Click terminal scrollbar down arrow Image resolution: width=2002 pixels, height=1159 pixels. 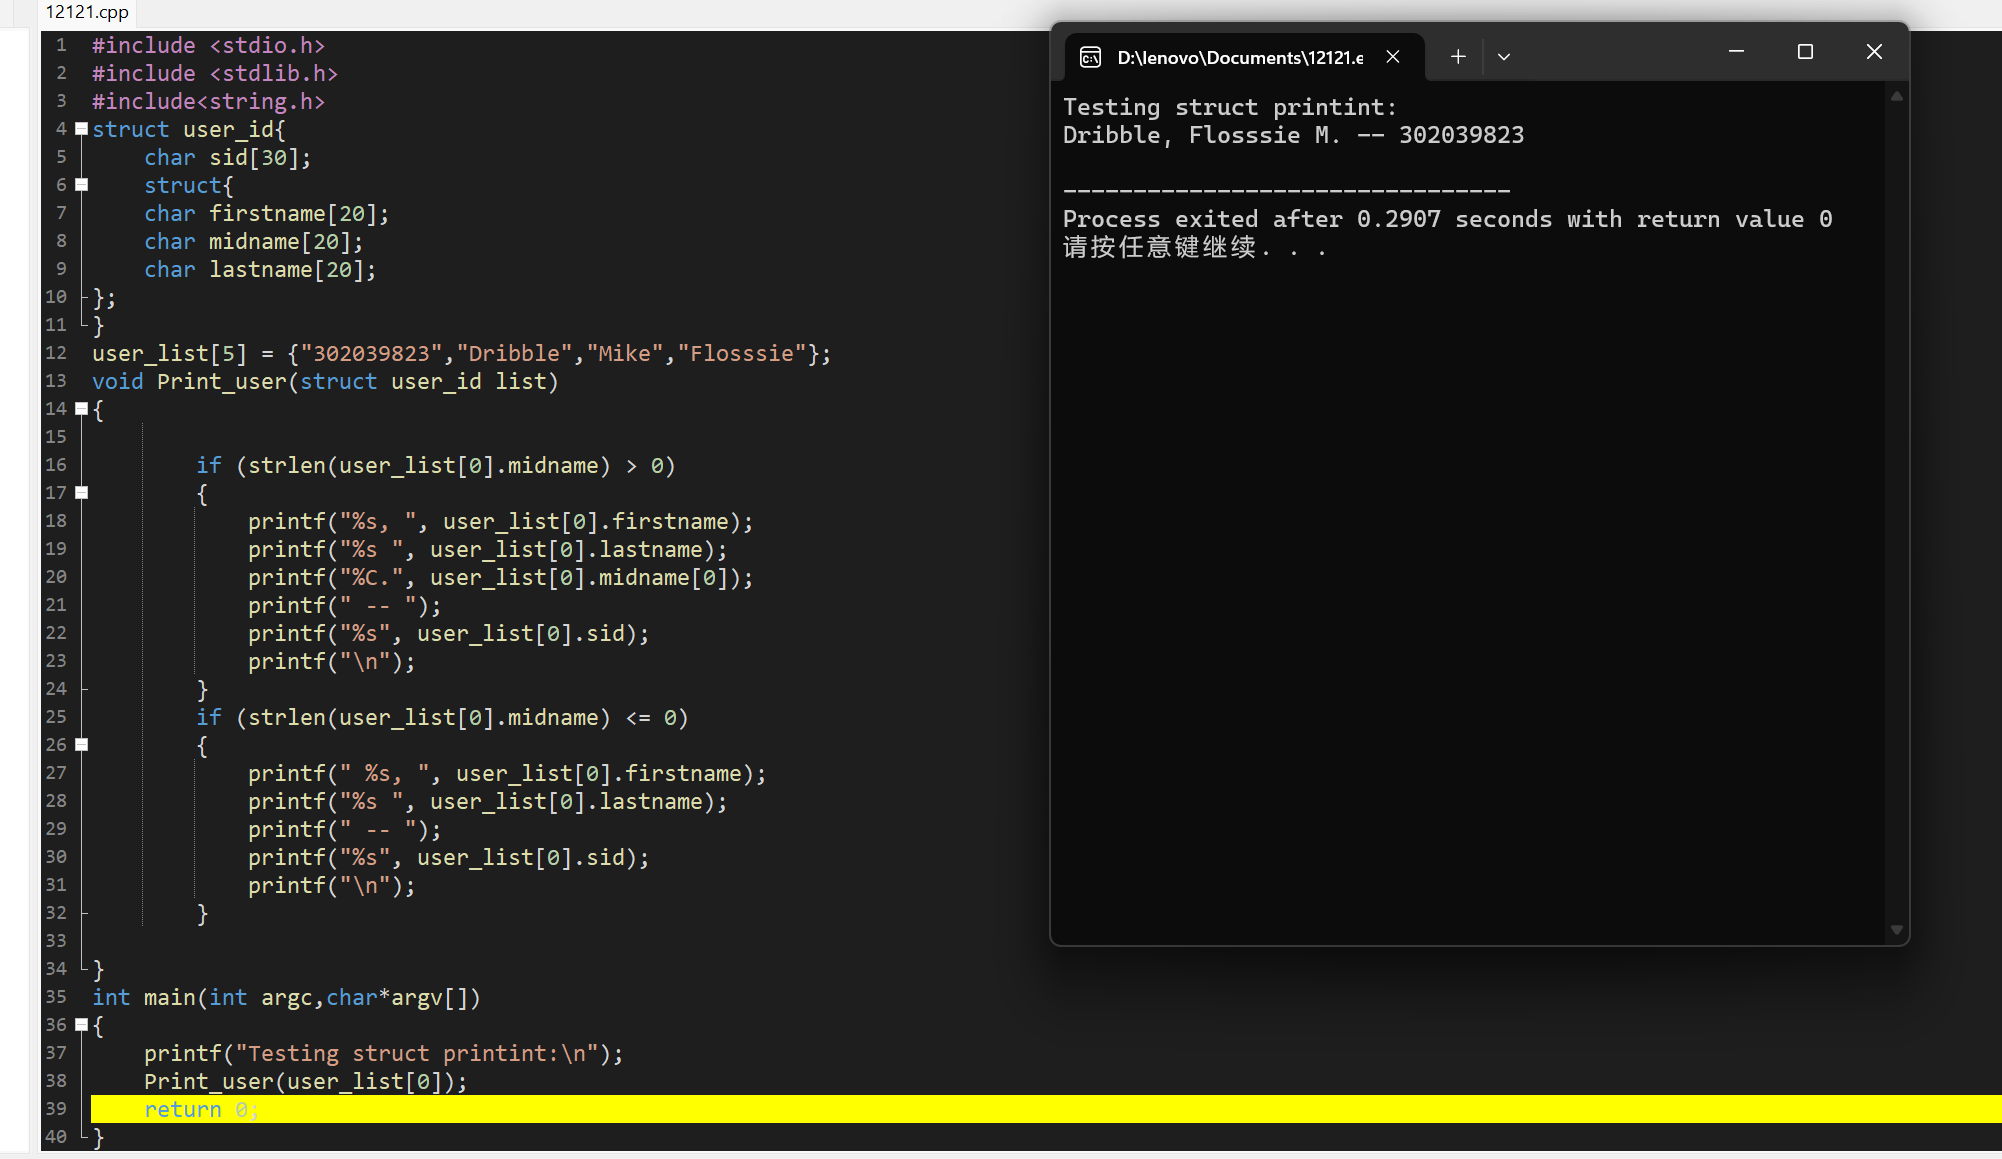click(1896, 930)
